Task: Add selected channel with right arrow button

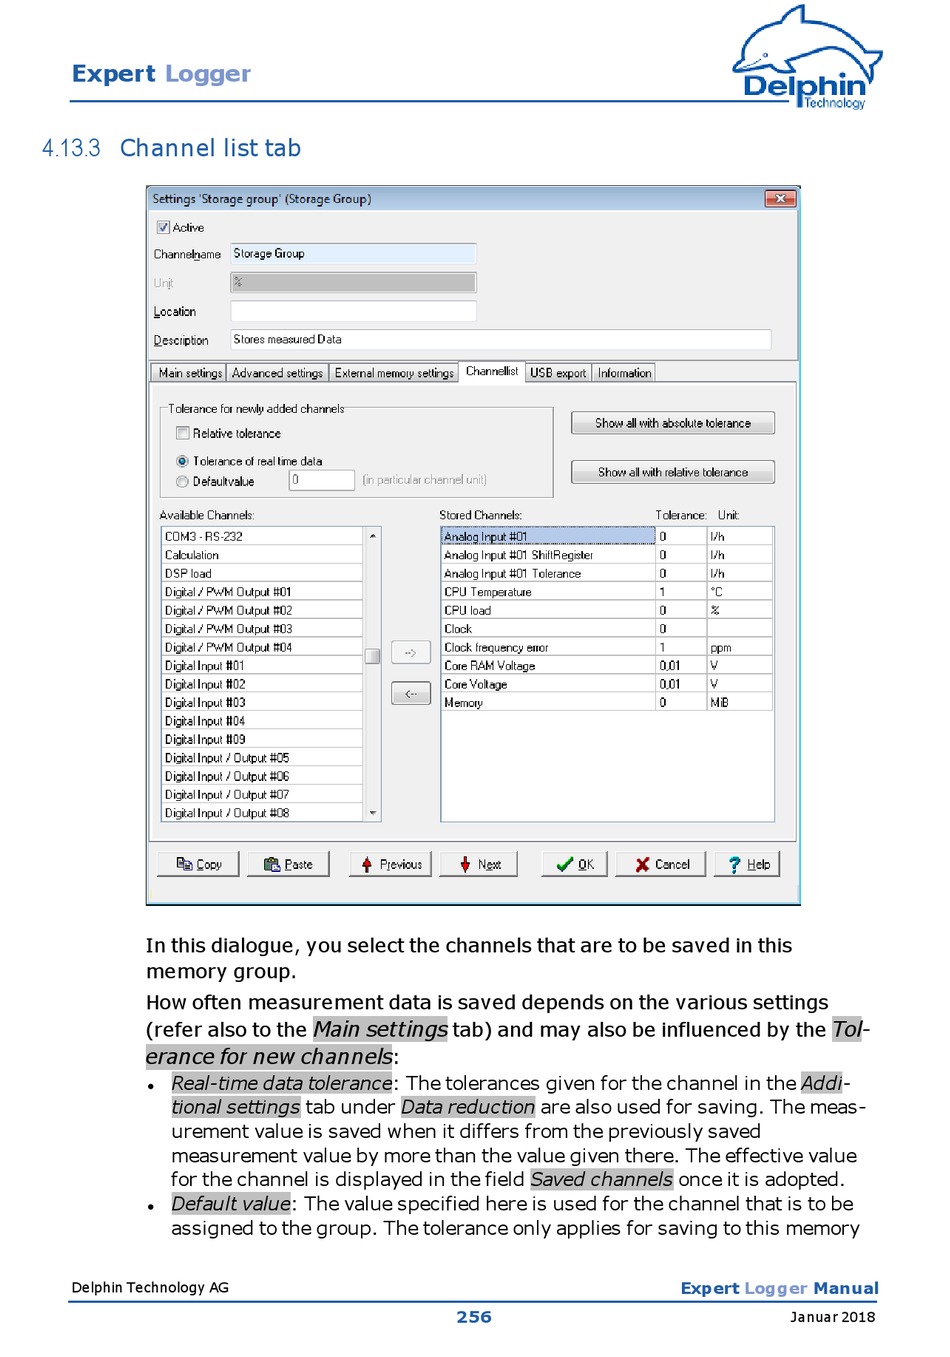Action: pos(410,652)
